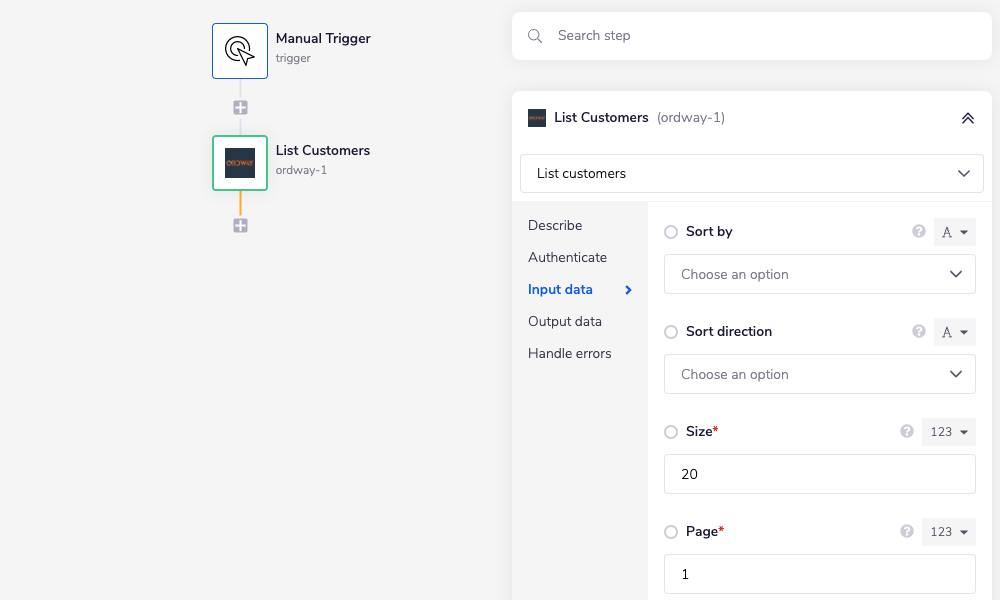1000x600 pixels.
Task: Toggle the Sort by radio button
Action: [x=671, y=232]
